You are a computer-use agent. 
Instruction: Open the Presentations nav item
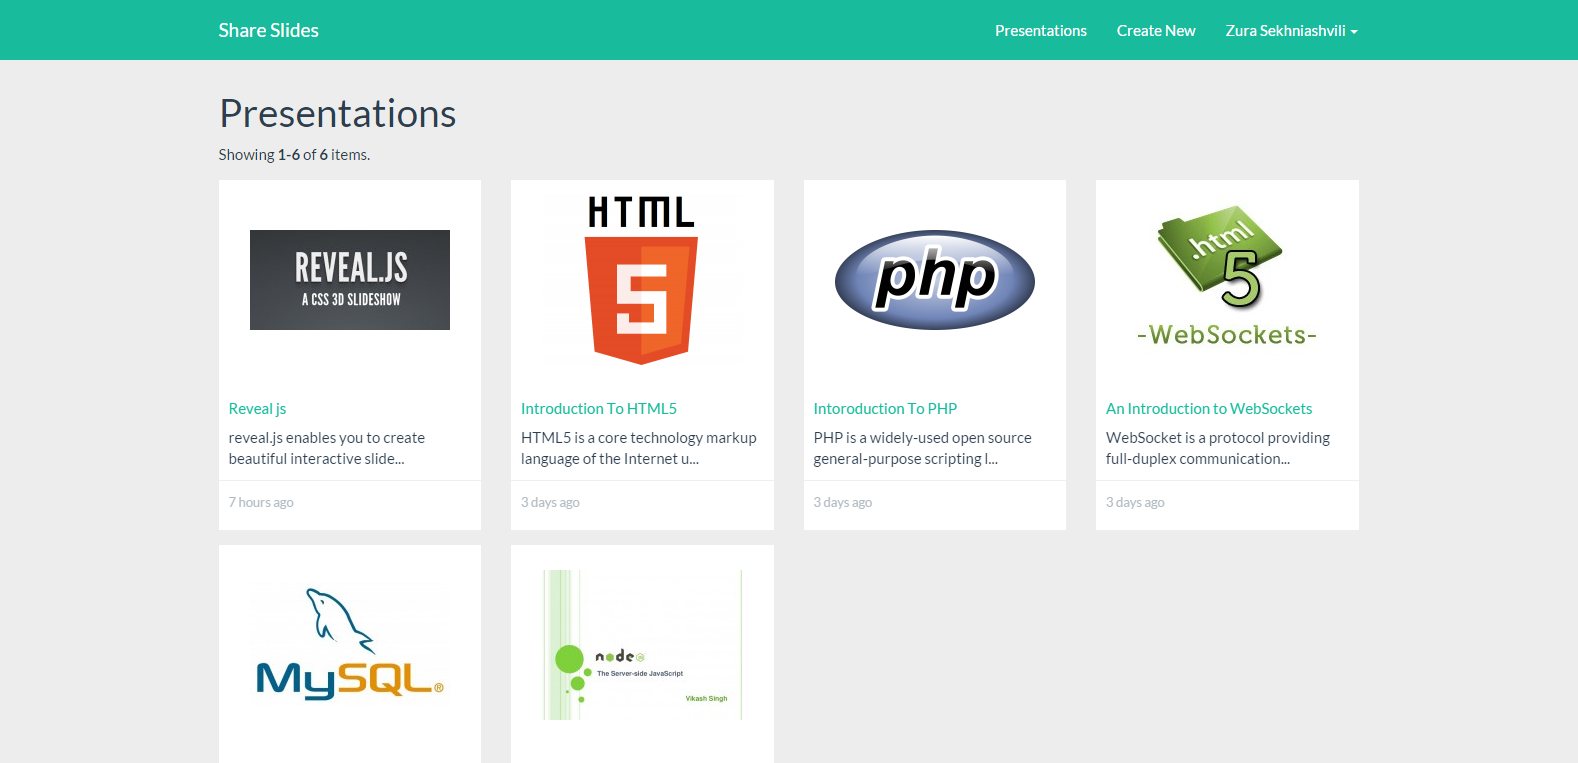click(x=1040, y=30)
